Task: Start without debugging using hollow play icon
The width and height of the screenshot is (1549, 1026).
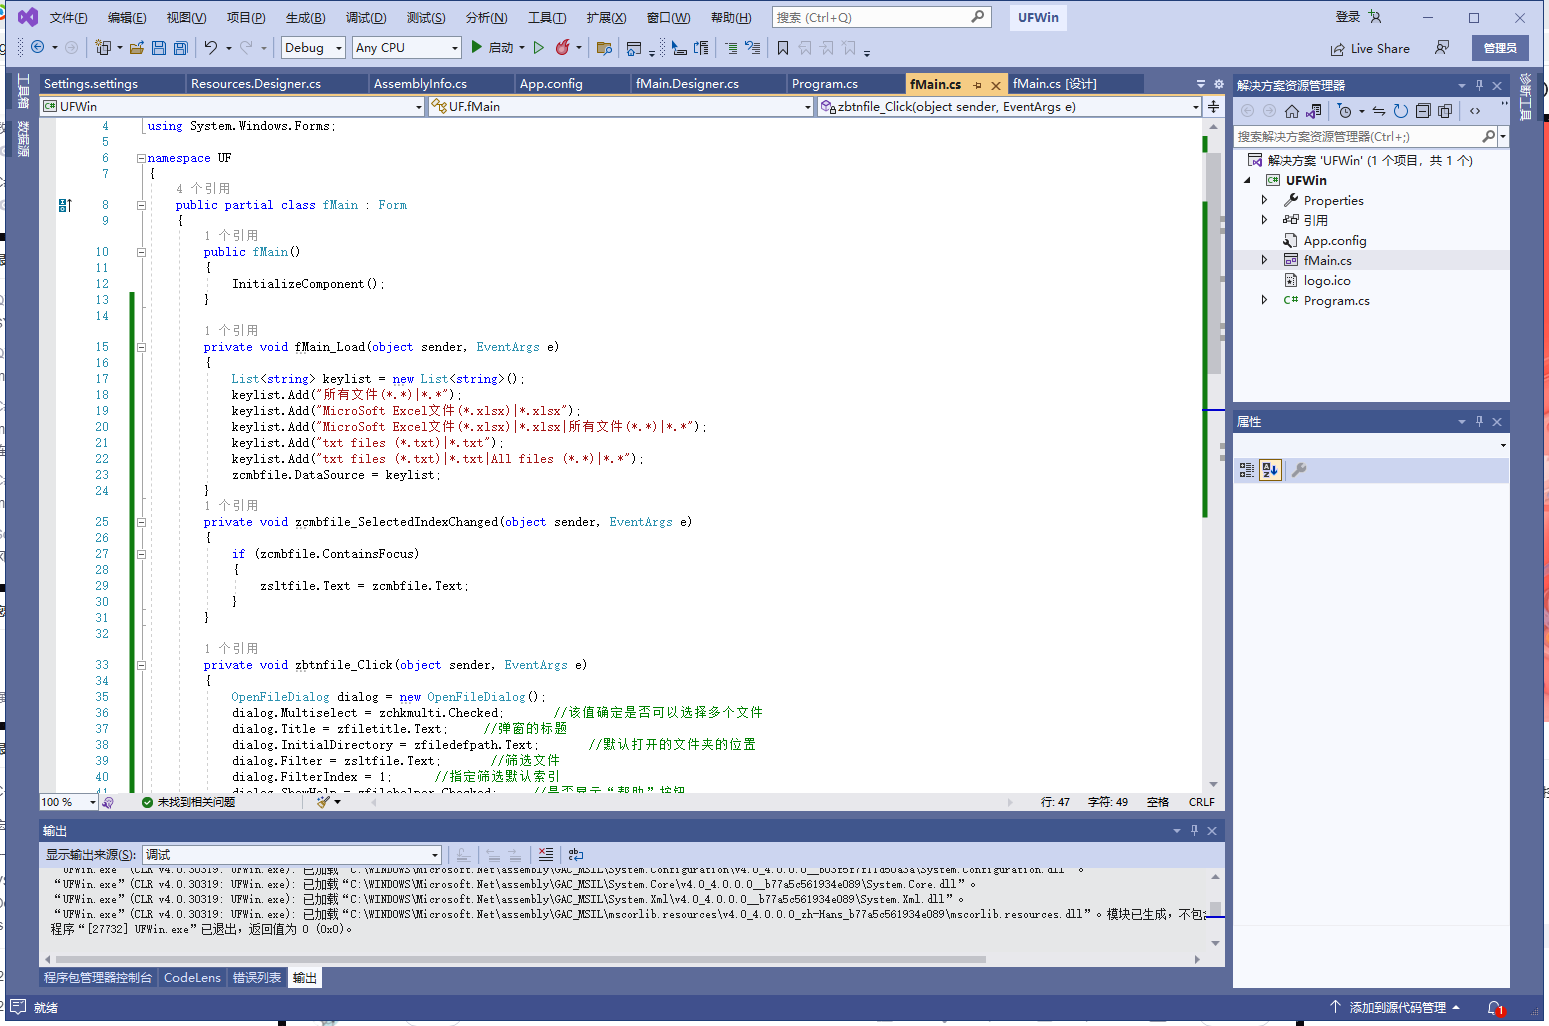Action: pos(539,47)
